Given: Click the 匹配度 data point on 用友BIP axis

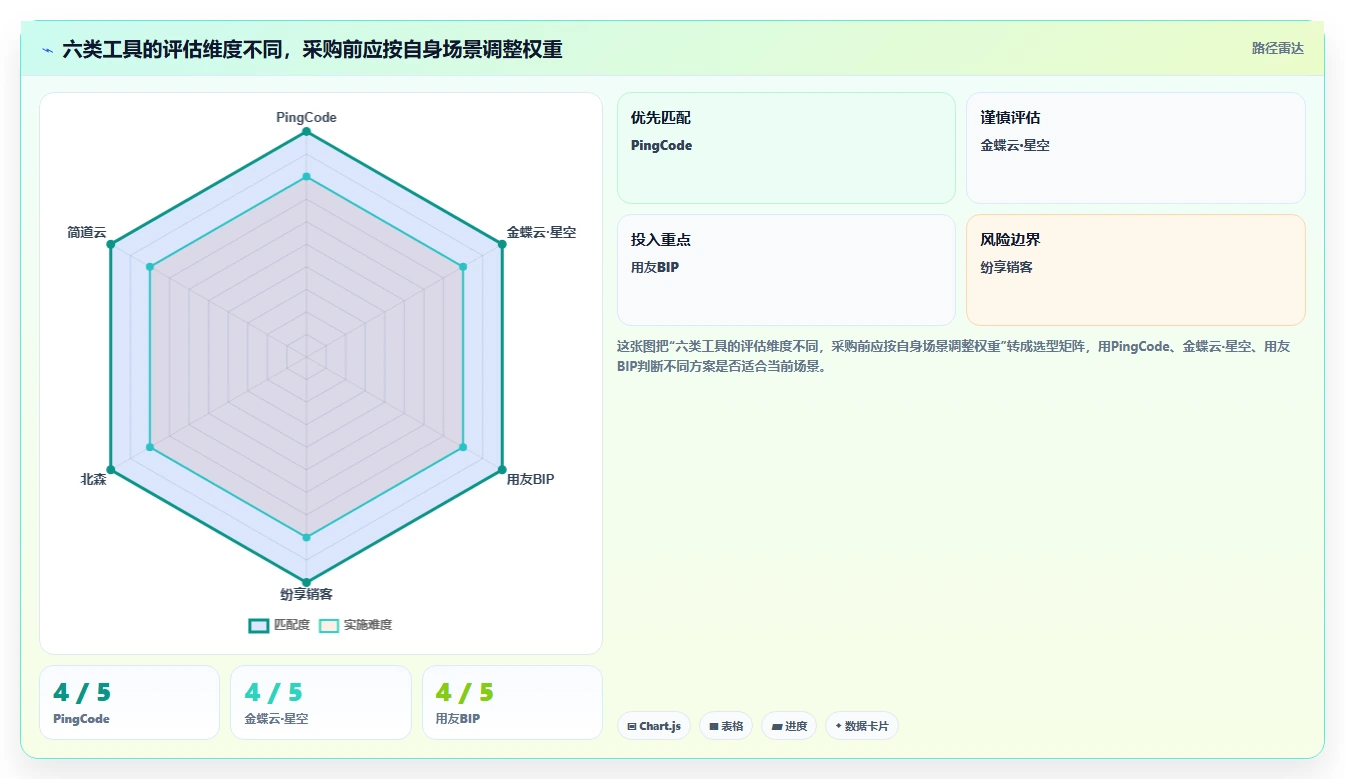Looking at the screenshot, I should pyautogui.click(x=501, y=469).
